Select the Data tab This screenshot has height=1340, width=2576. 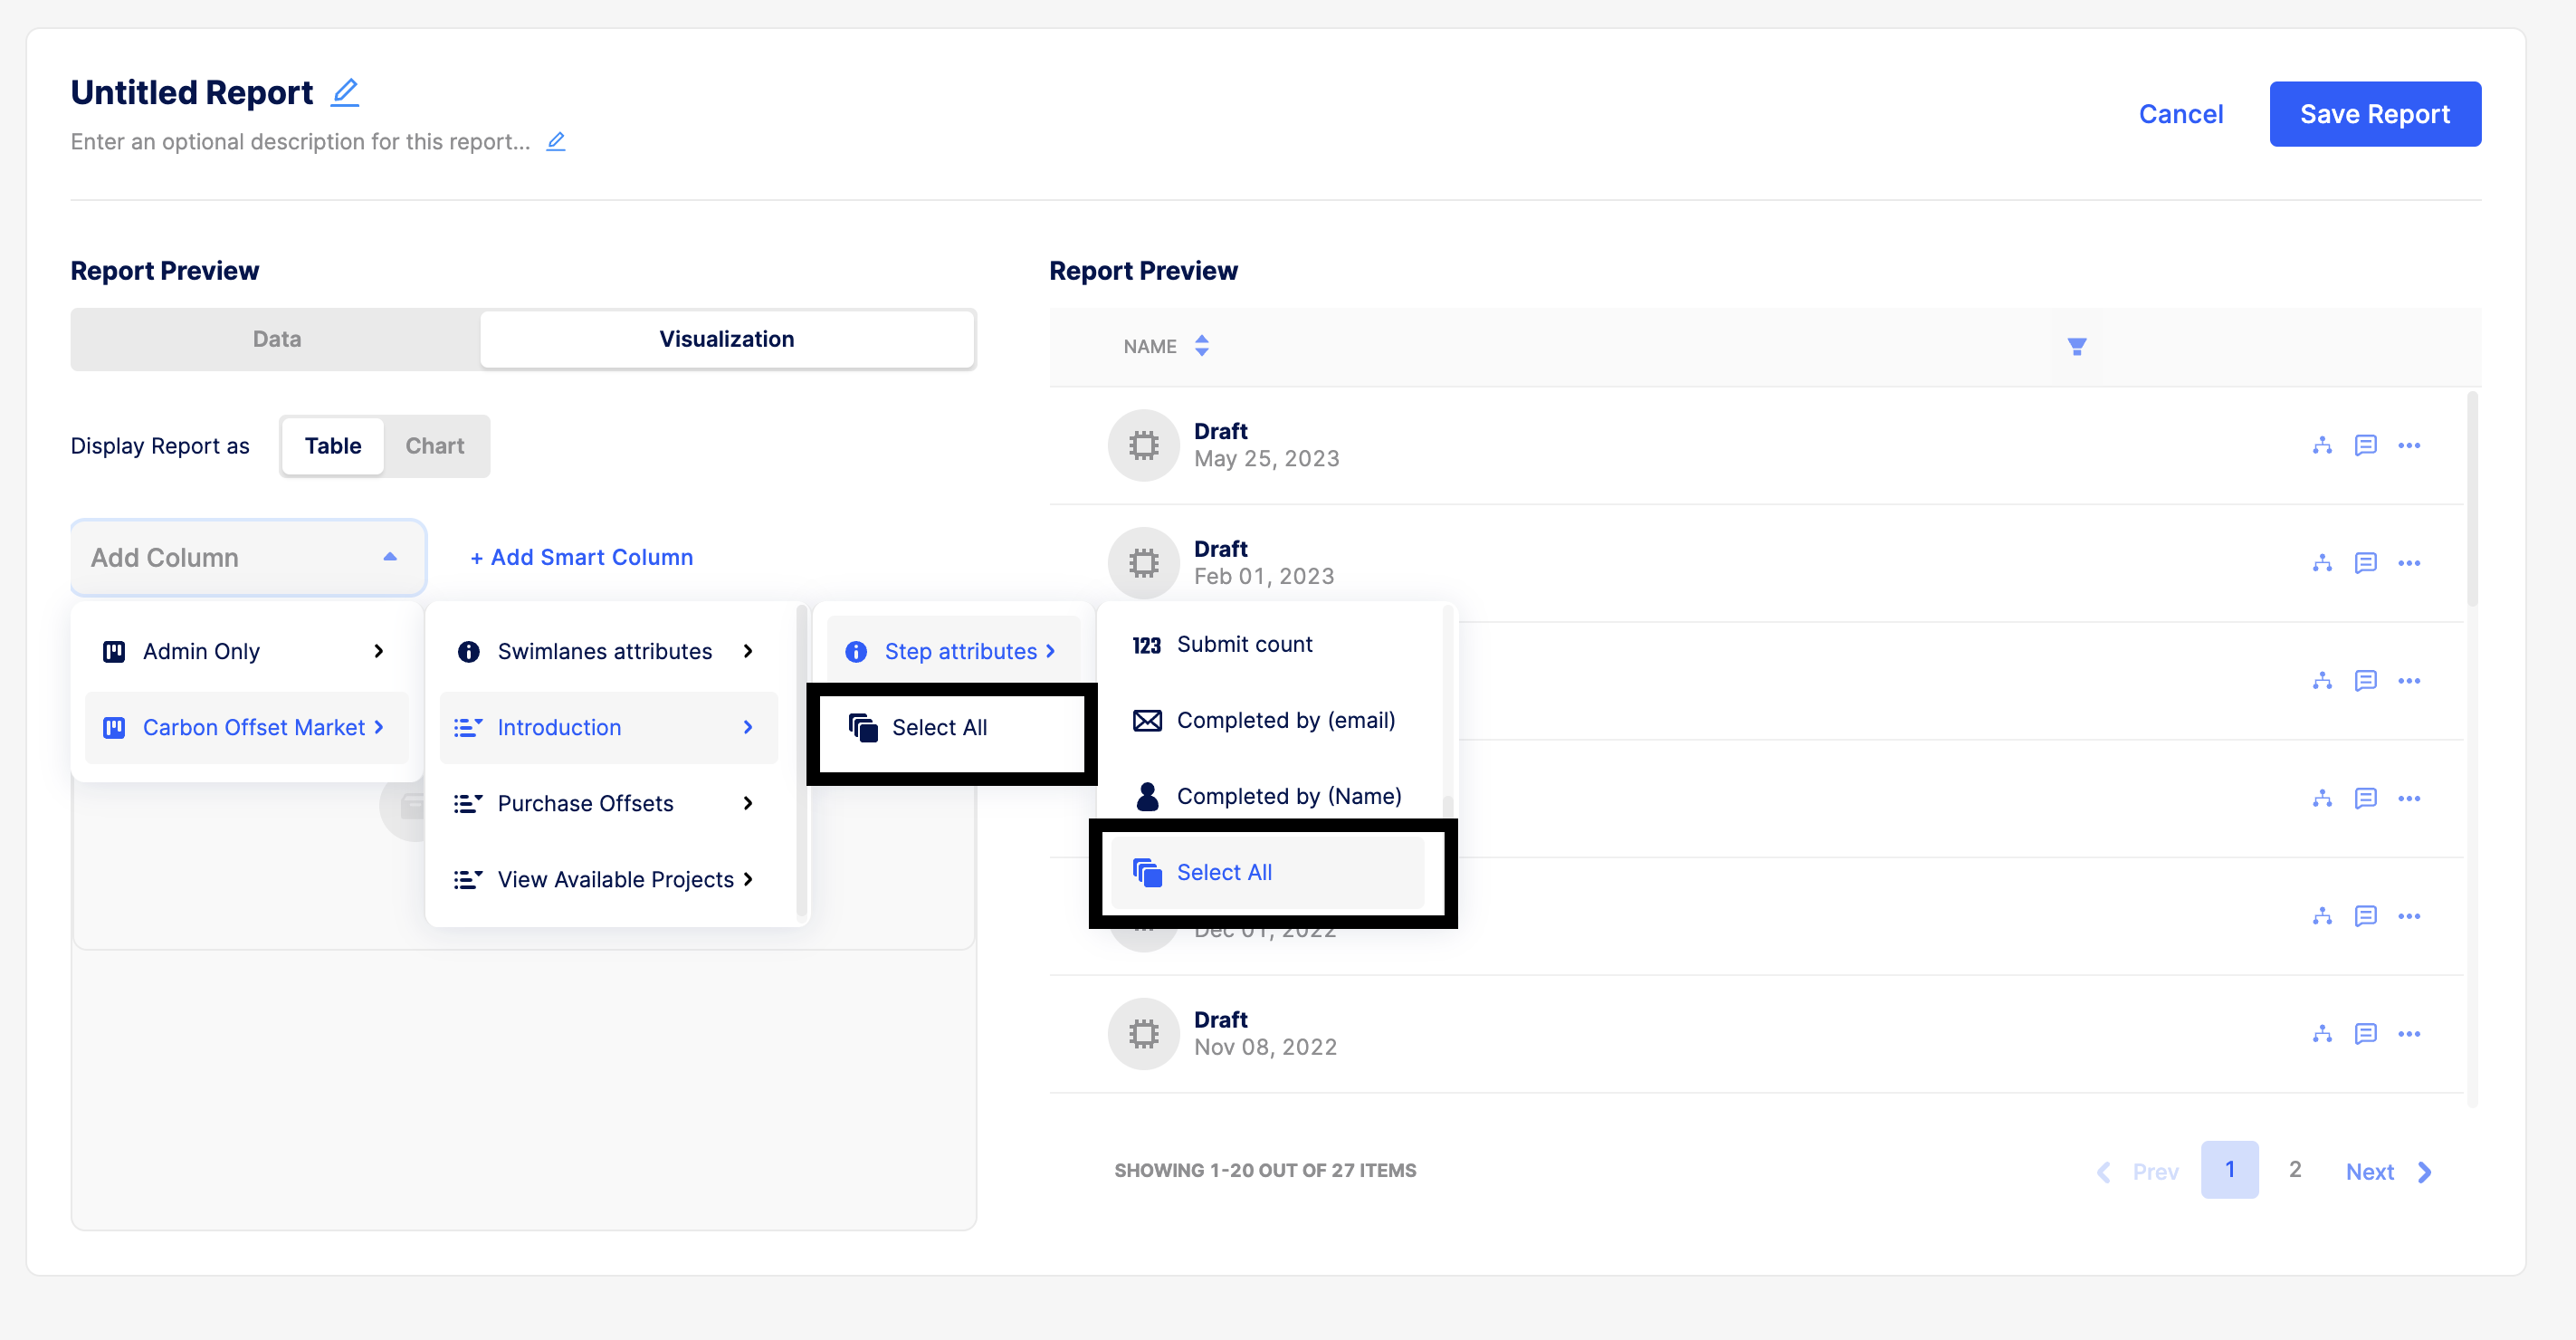tap(277, 339)
